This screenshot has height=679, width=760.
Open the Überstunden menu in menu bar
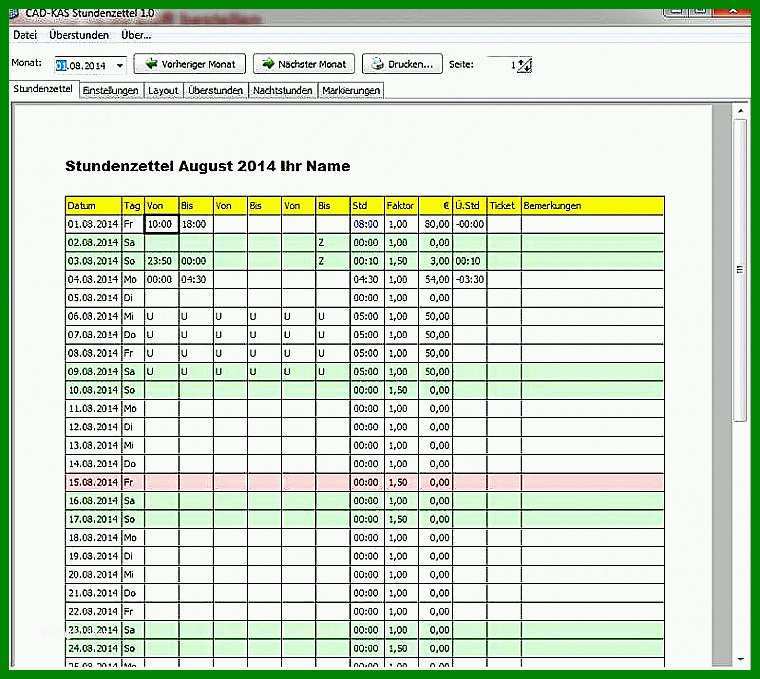(79, 35)
